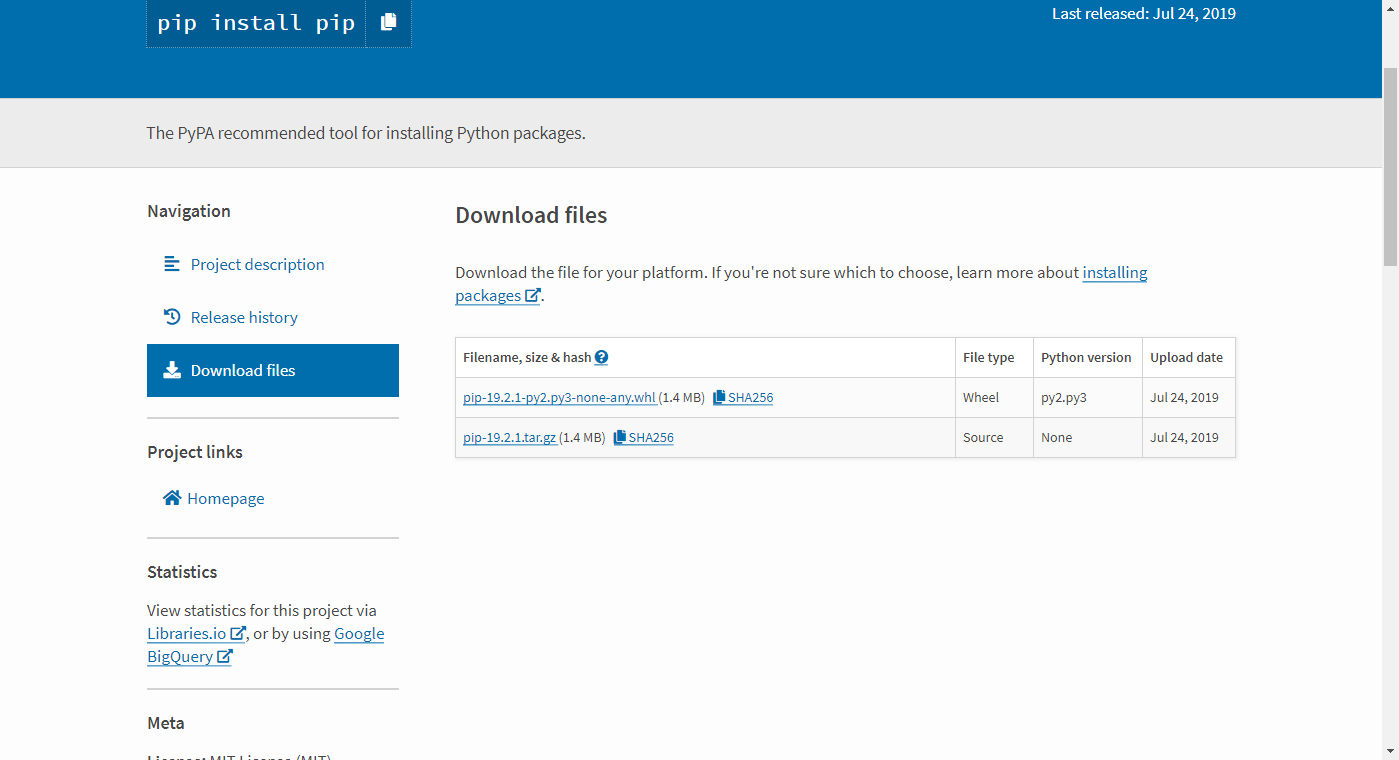Click the vertical scrollbar thumb
Screen dimensions: 1399x760
1390,166
